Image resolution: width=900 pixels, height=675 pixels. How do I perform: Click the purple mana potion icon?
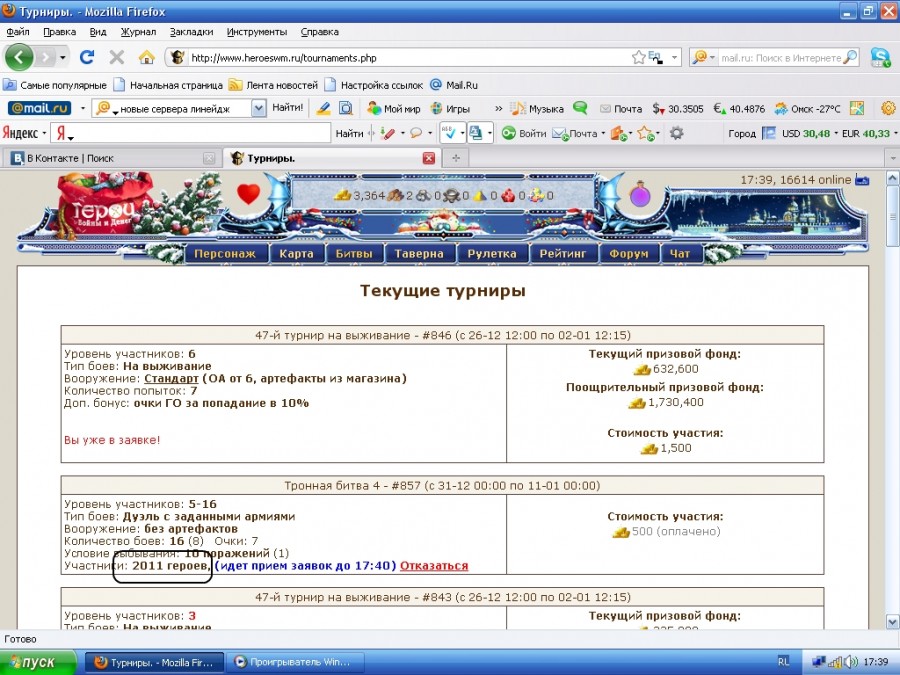tap(640, 194)
